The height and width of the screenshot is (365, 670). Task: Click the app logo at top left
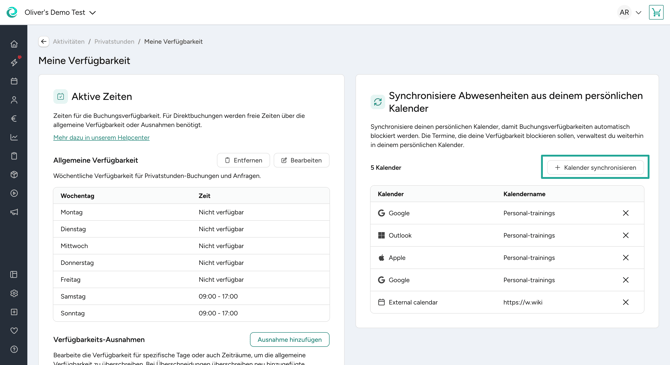[x=12, y=12]
